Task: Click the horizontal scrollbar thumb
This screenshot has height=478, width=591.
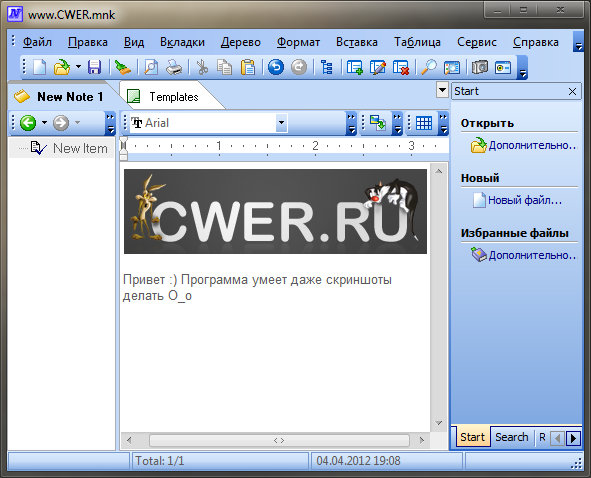Action: pyautogui.click(x=279, y=440)
